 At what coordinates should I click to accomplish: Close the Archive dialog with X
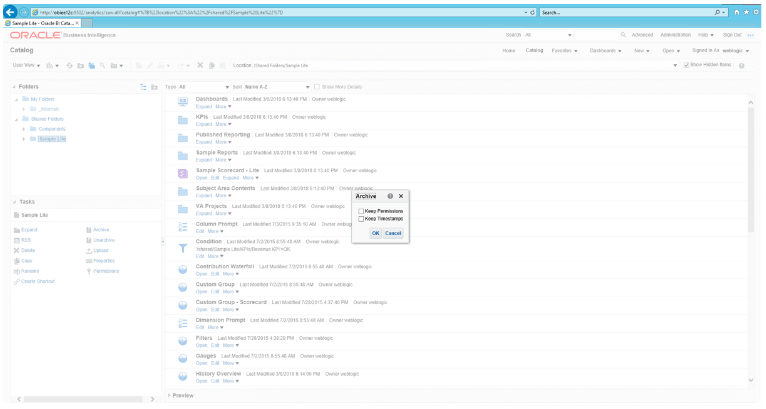point(401,196)
